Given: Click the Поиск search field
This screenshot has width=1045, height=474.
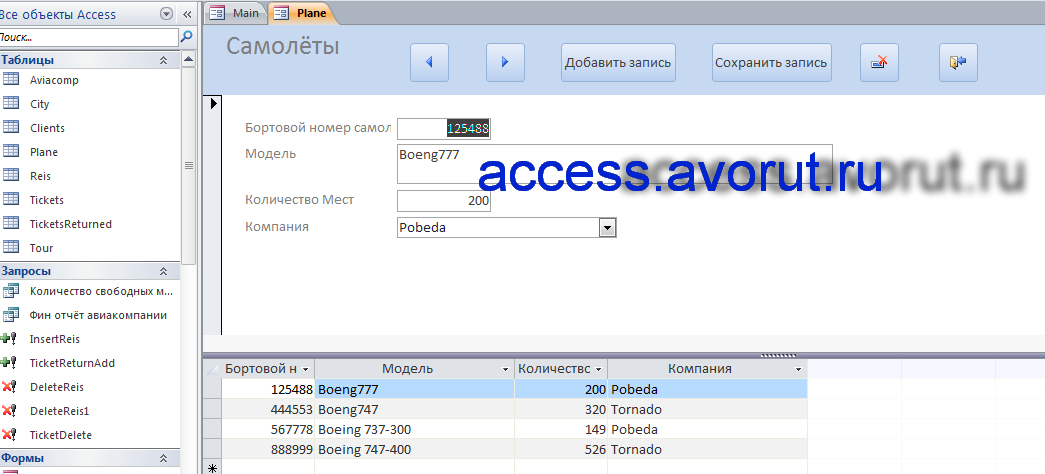Looking at the screenshot, I should pyautogui.click(x=89, y=37).
